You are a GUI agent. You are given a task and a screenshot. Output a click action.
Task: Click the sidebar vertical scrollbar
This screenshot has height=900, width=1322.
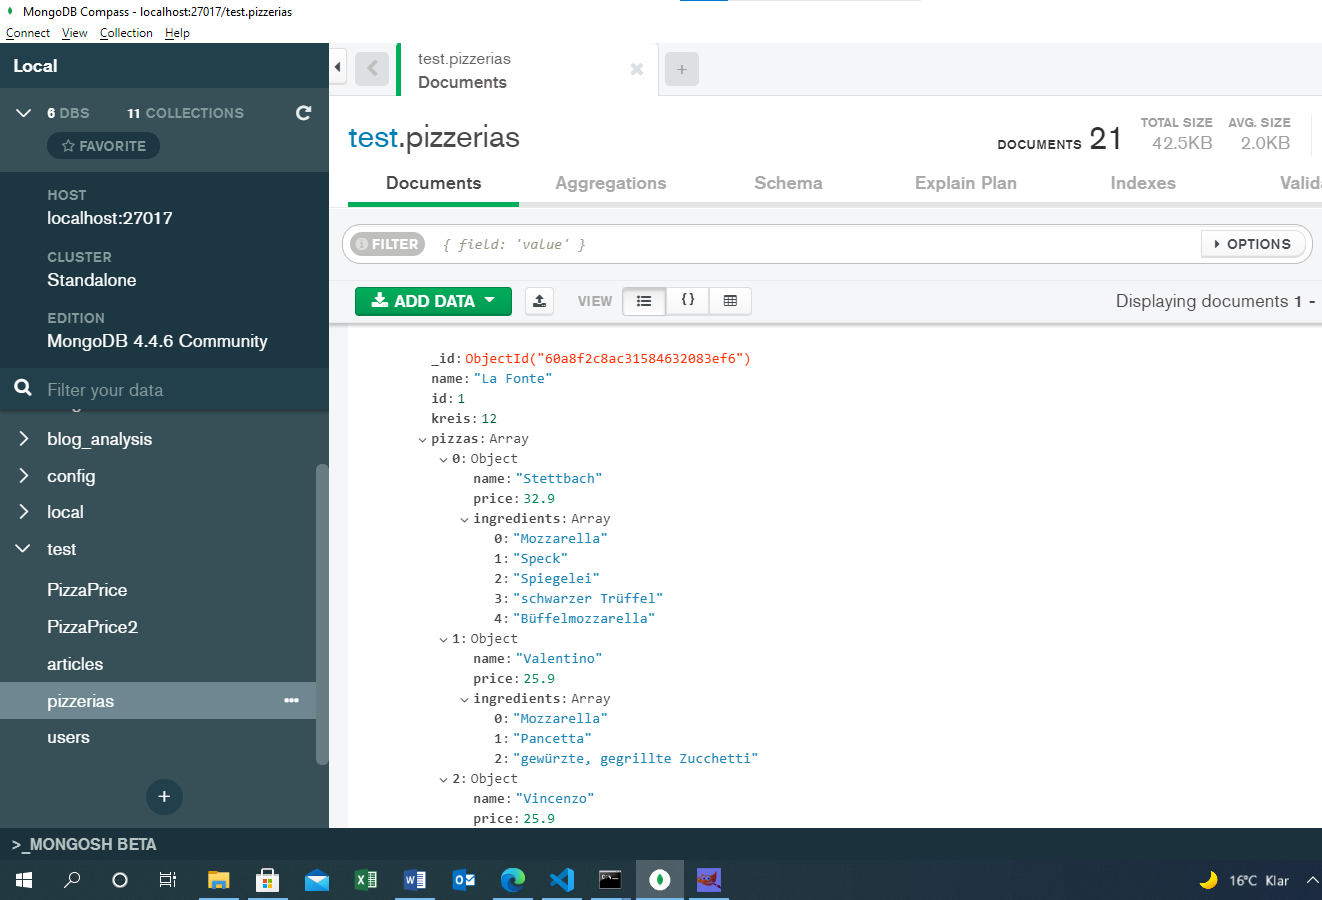(322, 613)
